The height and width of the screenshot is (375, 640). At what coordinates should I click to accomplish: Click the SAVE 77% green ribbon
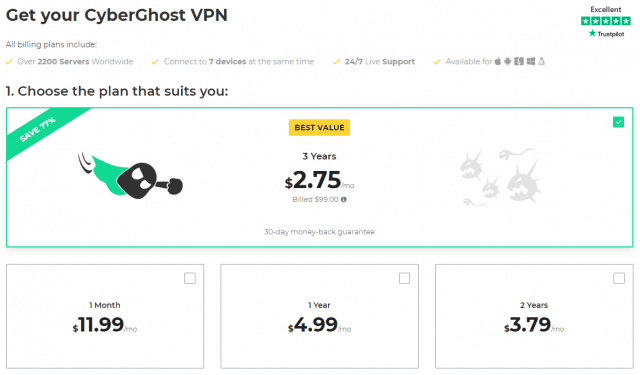(x=39, y=131)
